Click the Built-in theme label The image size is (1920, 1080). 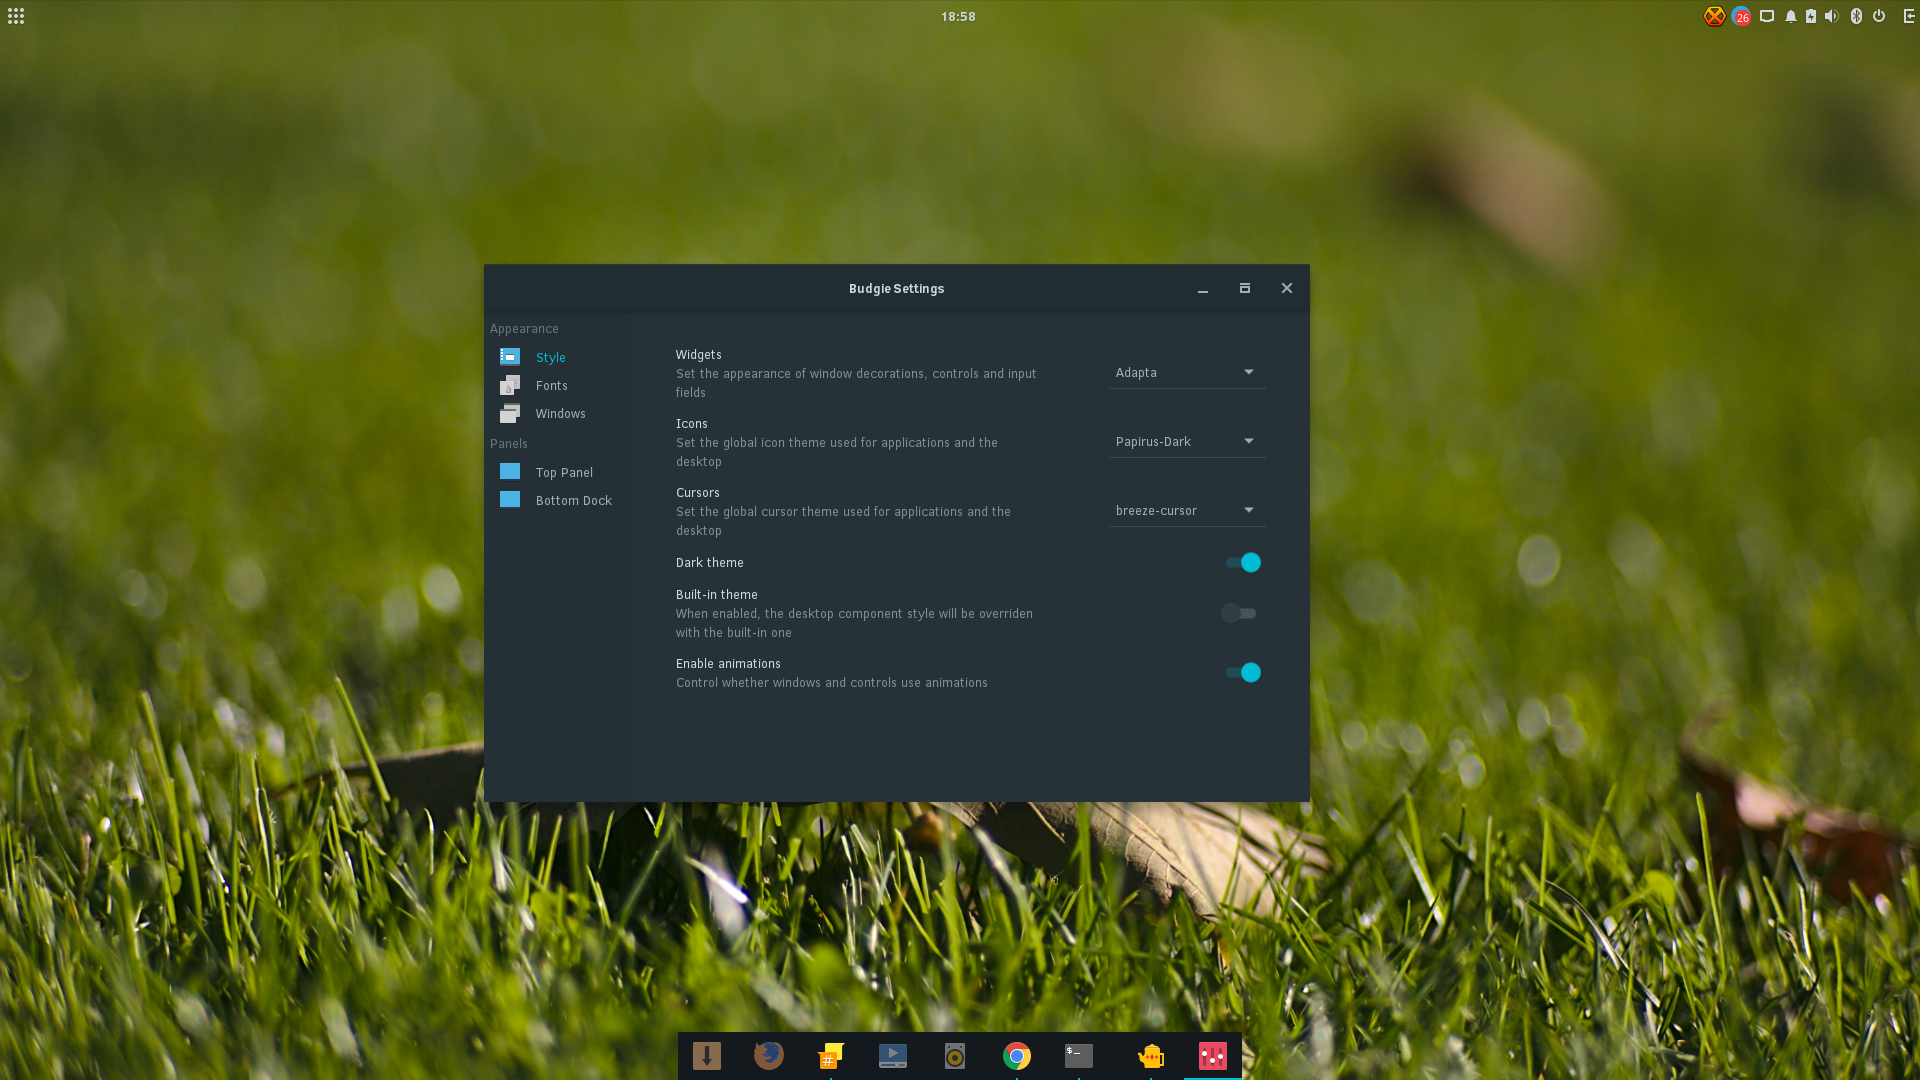coord(716,595)
